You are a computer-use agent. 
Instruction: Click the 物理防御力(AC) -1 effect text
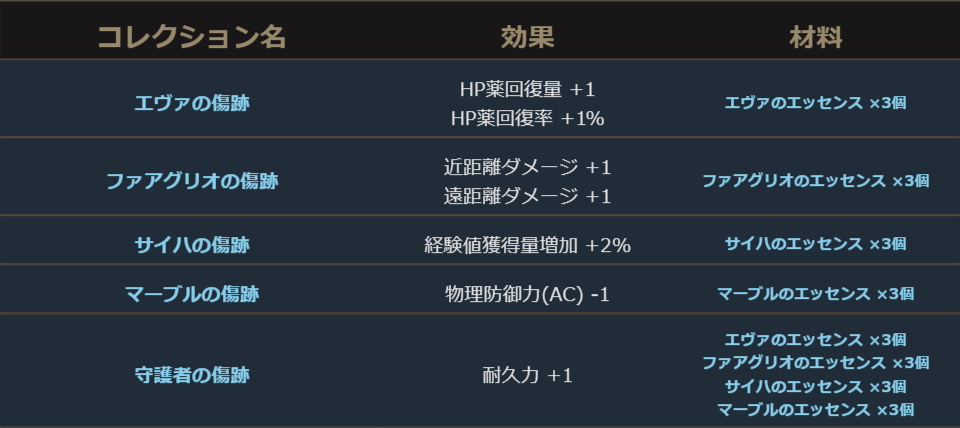(x=527, y=294)
